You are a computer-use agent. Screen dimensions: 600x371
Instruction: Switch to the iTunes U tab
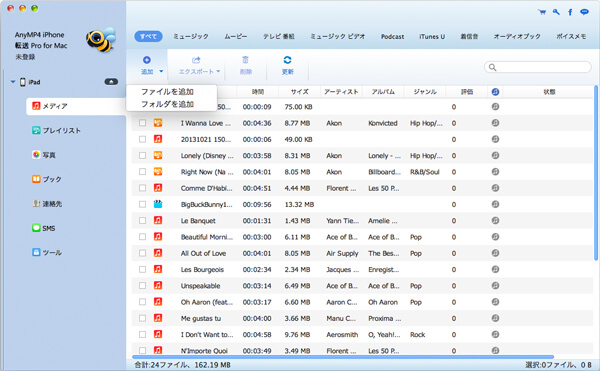click(432, 36)
